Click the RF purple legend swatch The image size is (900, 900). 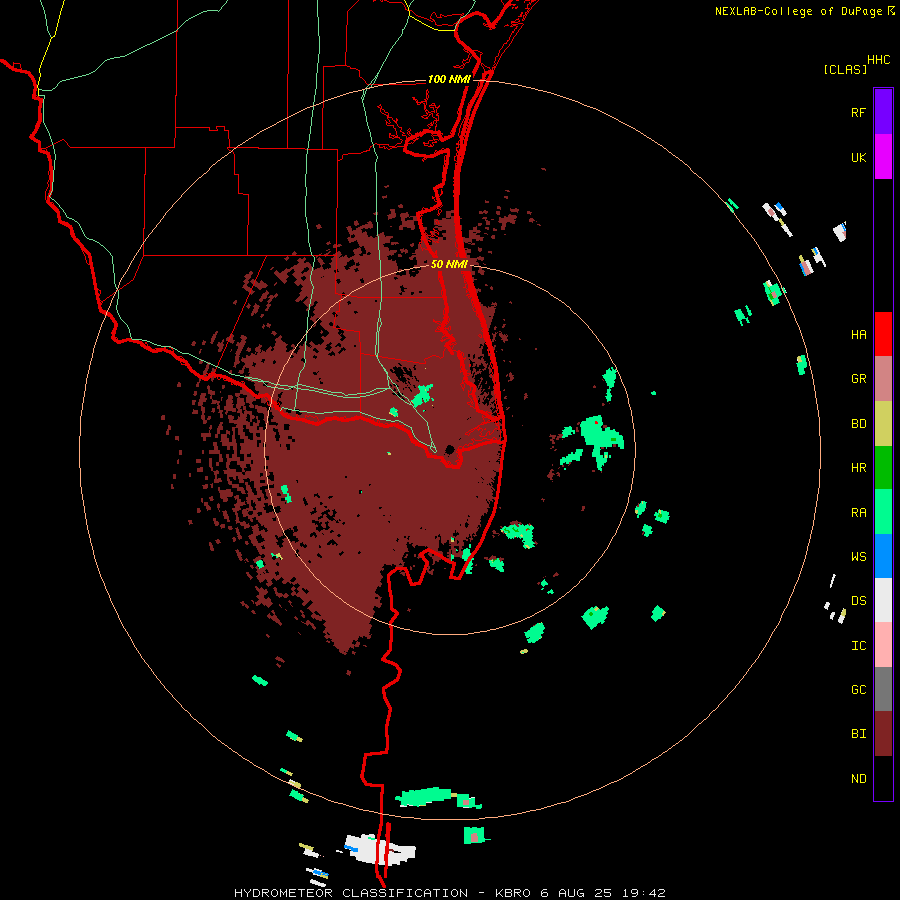[883, 112]
